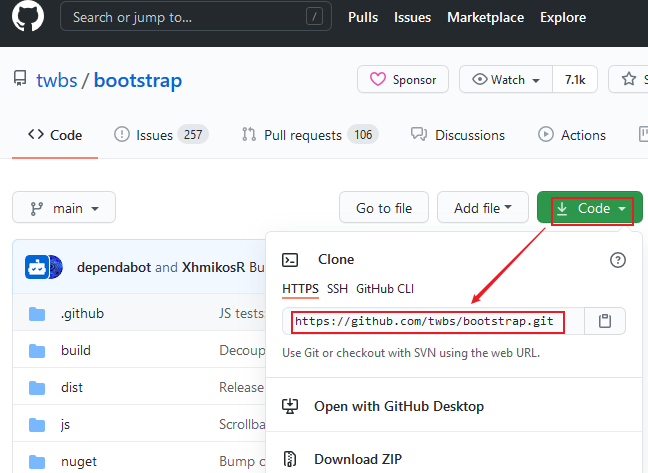Viewport: 648px width, 473px height.
Task: Click the 'Release' commit message on dist row
Action: pyautogui.click(x=242, y=387)
